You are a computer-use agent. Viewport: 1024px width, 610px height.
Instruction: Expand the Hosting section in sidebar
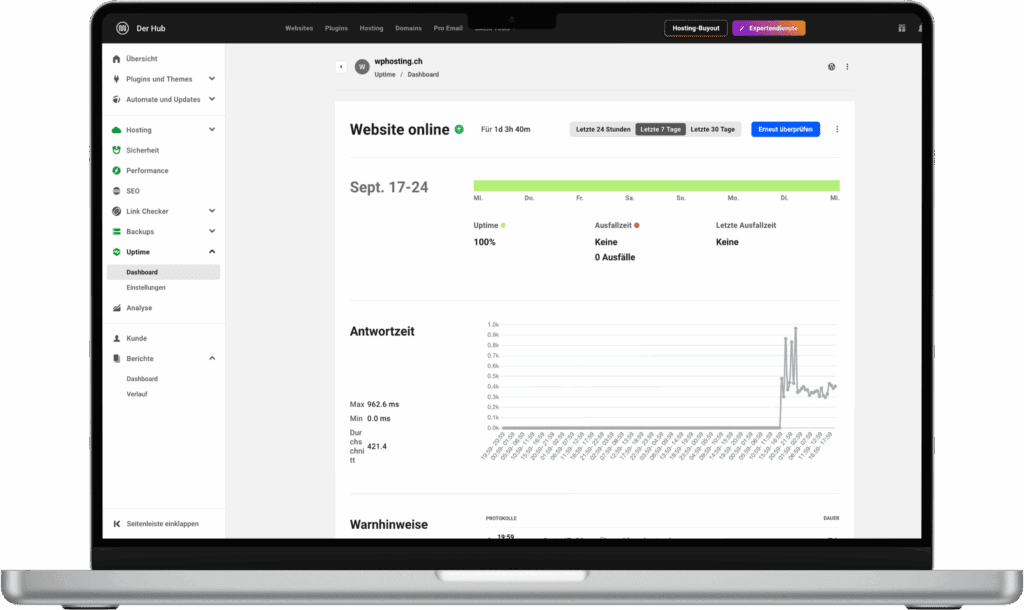pos(210,129)
